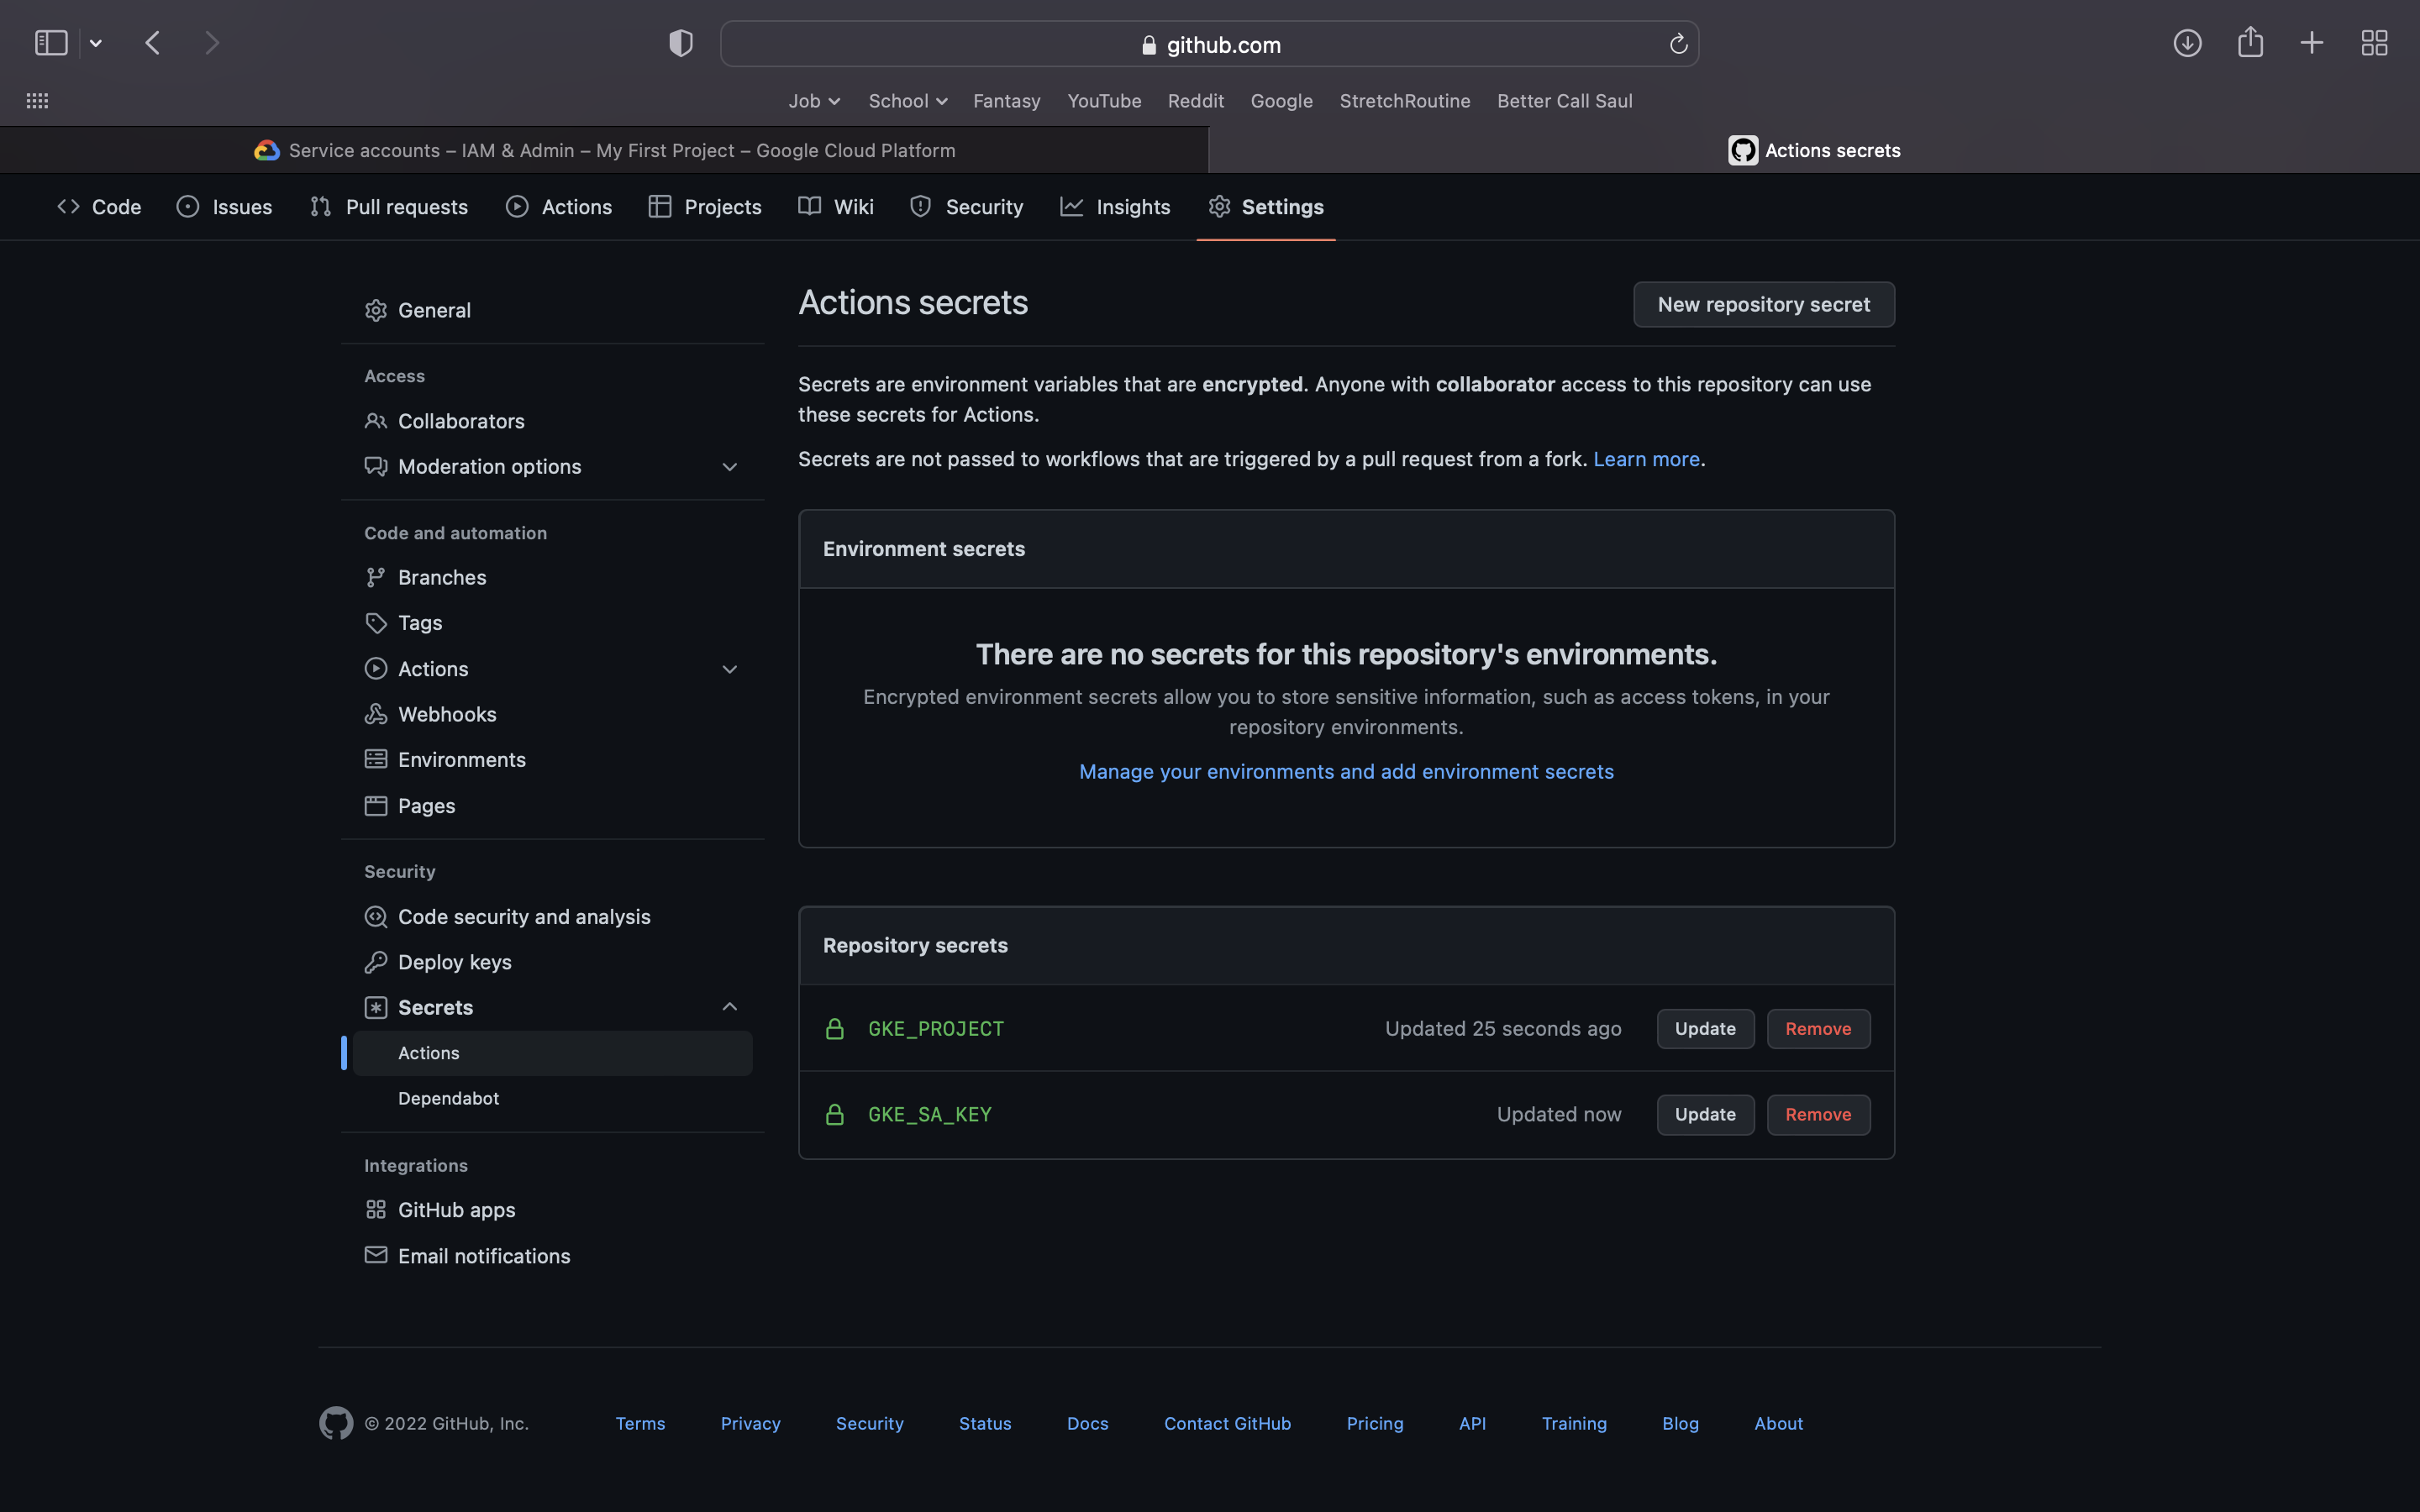
Task: Click the github.com address bar
Action: pyautogui.click(x=1209, y=44)
